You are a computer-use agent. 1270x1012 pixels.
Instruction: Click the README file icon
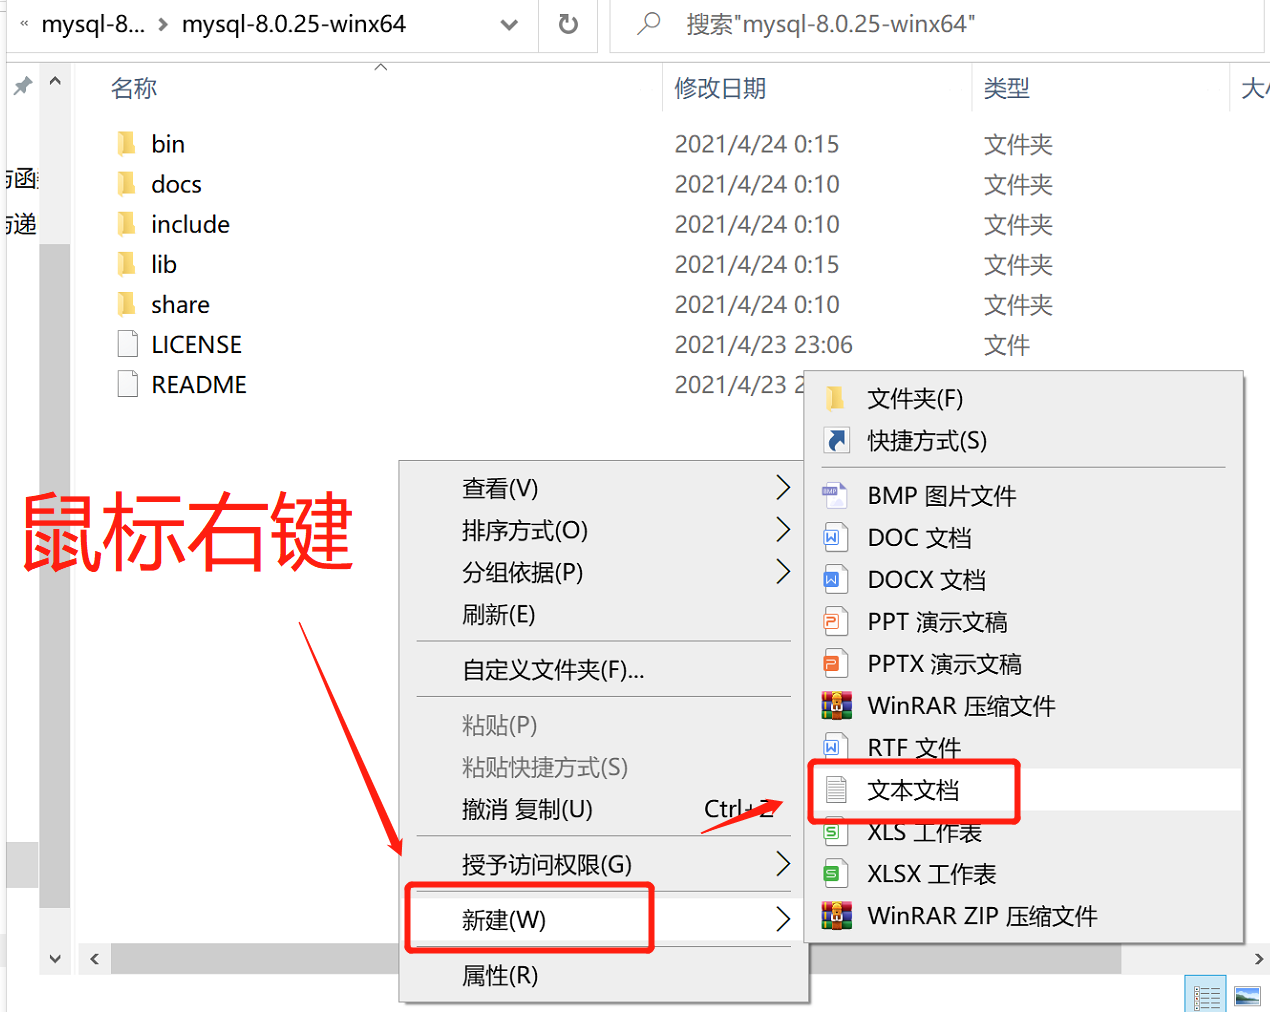click(128, 384)
